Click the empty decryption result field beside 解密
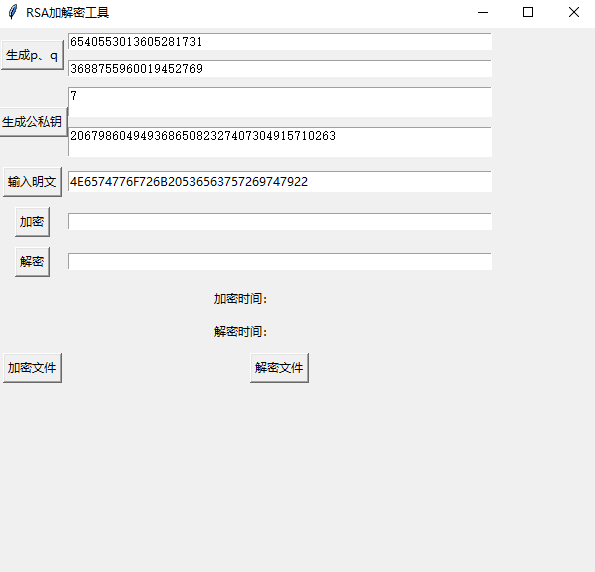Image resolution: width=595 pixels, height=572 pixels. click(x=280, y=261)
